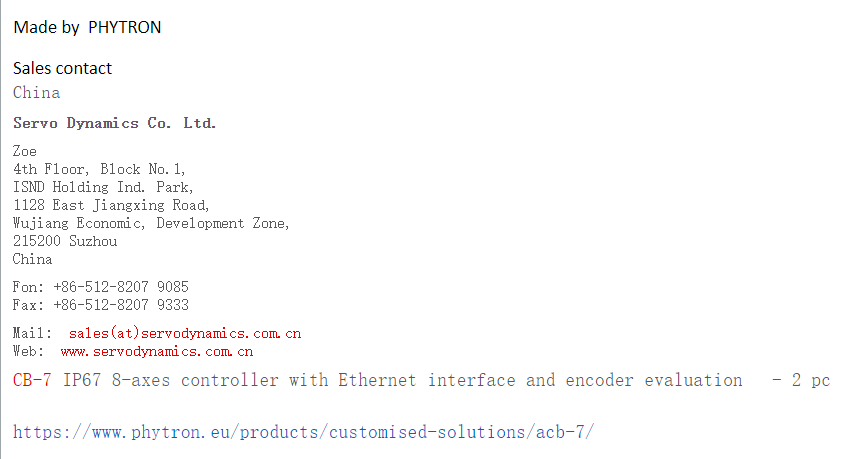Open the phytron.eu acb-7 product URL
This screenshot has height=459, width=847.
tap(304, 432)
